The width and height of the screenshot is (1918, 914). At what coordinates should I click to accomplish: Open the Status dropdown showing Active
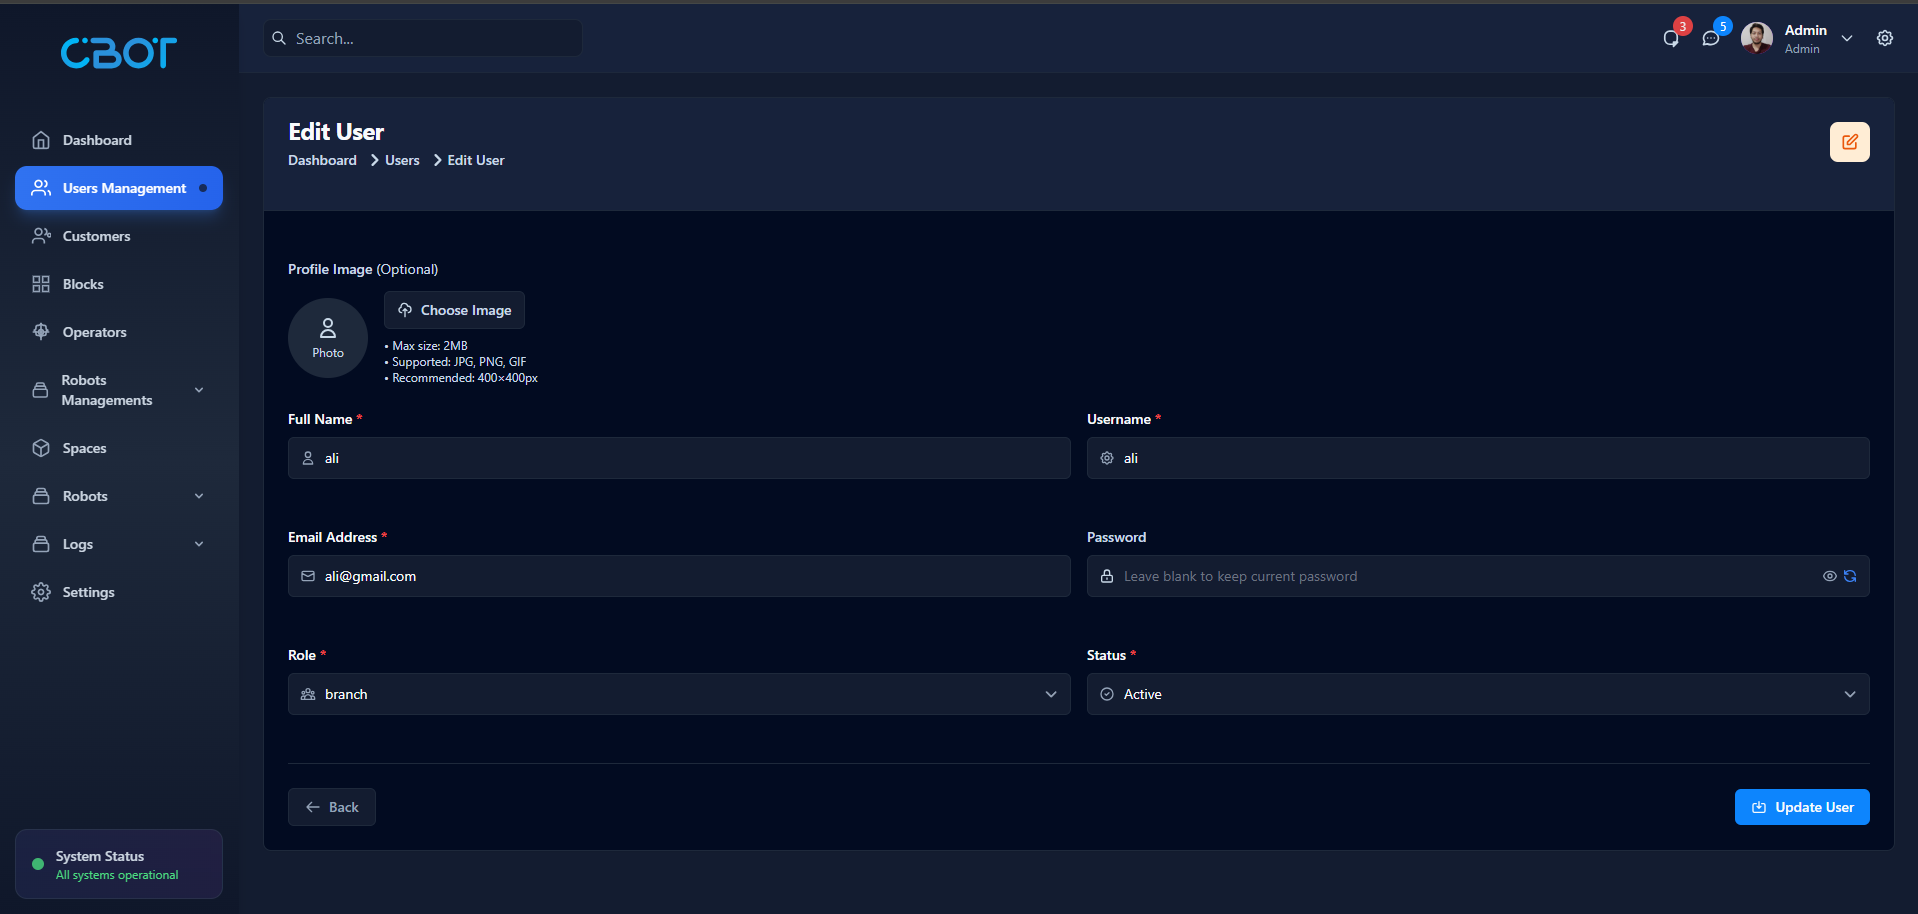point(1478,693)
